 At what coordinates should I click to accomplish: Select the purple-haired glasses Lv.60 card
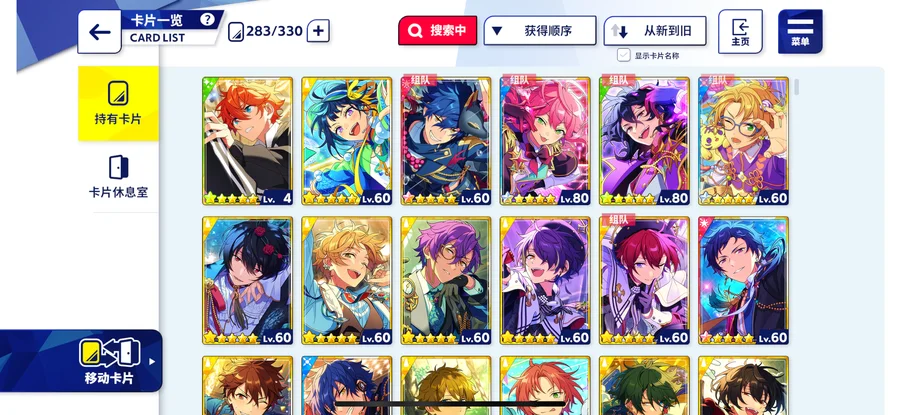click(446, 281)
